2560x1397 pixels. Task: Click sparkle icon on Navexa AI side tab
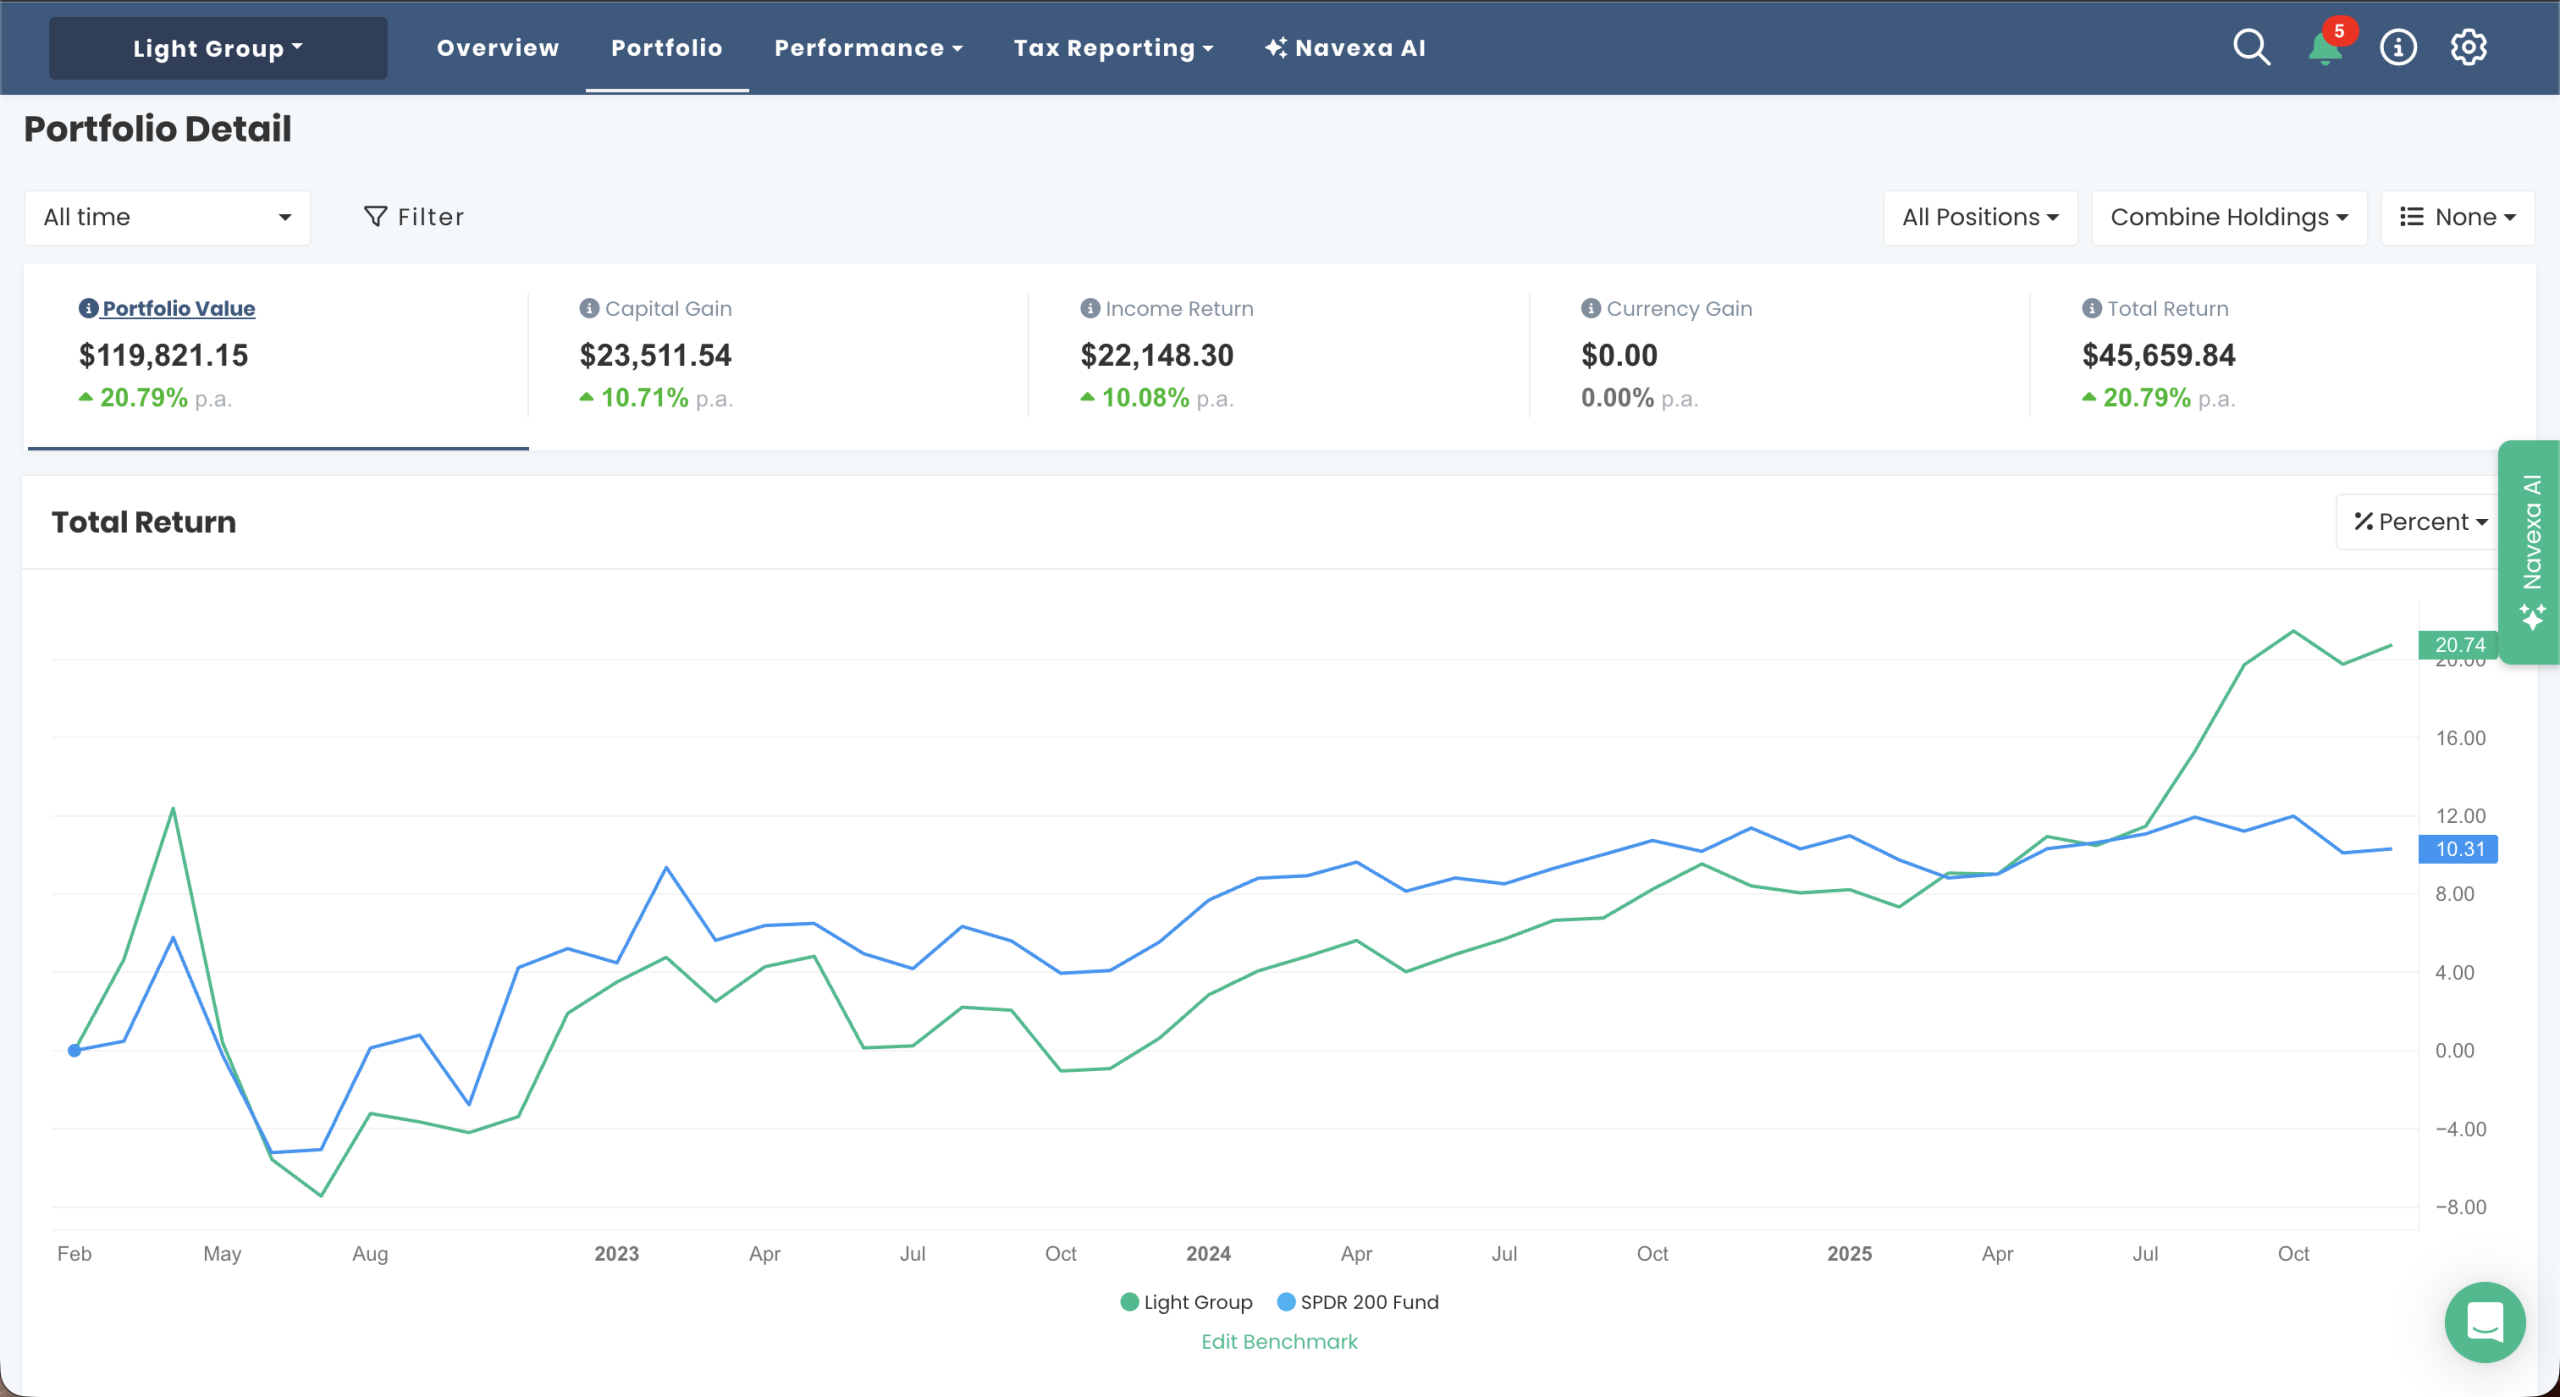click(2532, 617)
